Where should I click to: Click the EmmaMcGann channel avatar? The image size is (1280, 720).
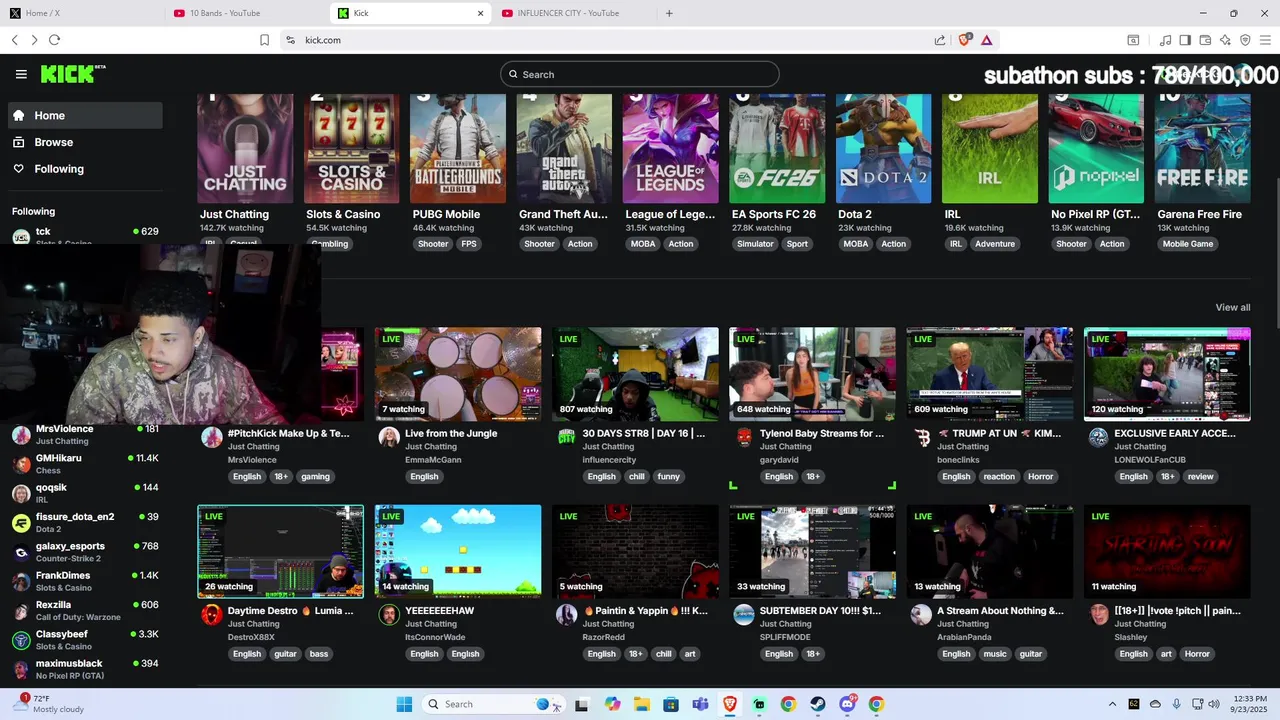(x=389, y=437)
